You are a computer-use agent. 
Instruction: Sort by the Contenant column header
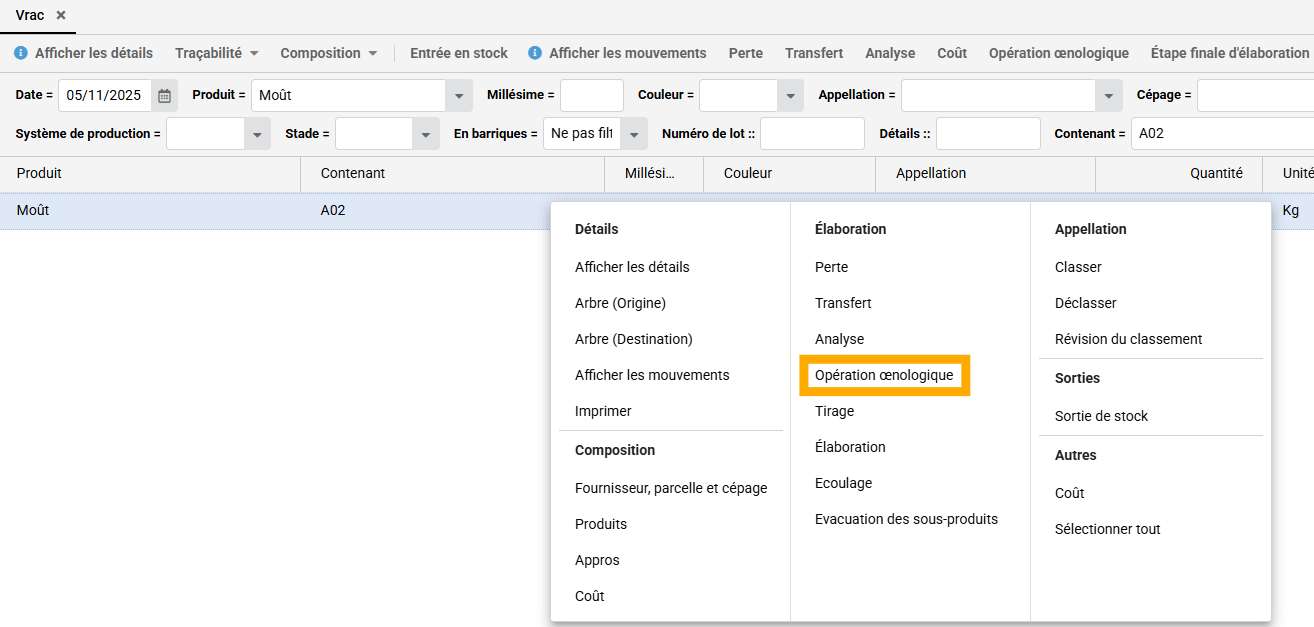click(x=353, y=173)
